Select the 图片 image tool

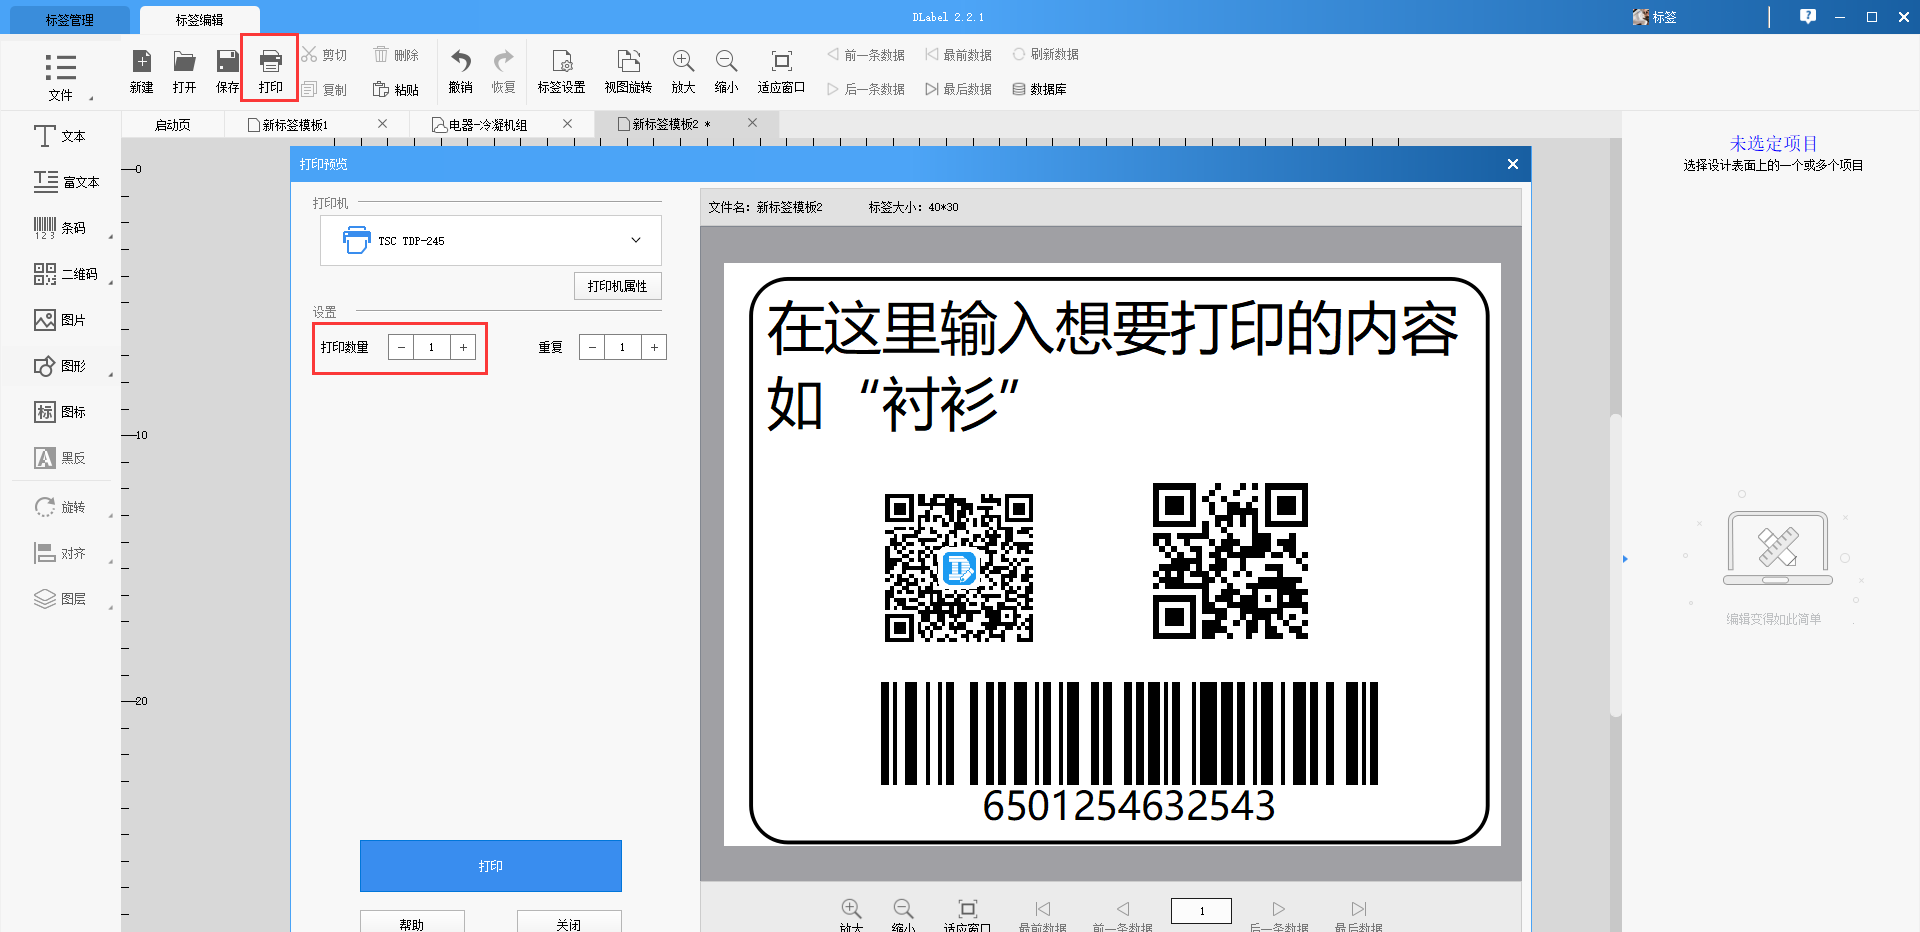[60, 320]
